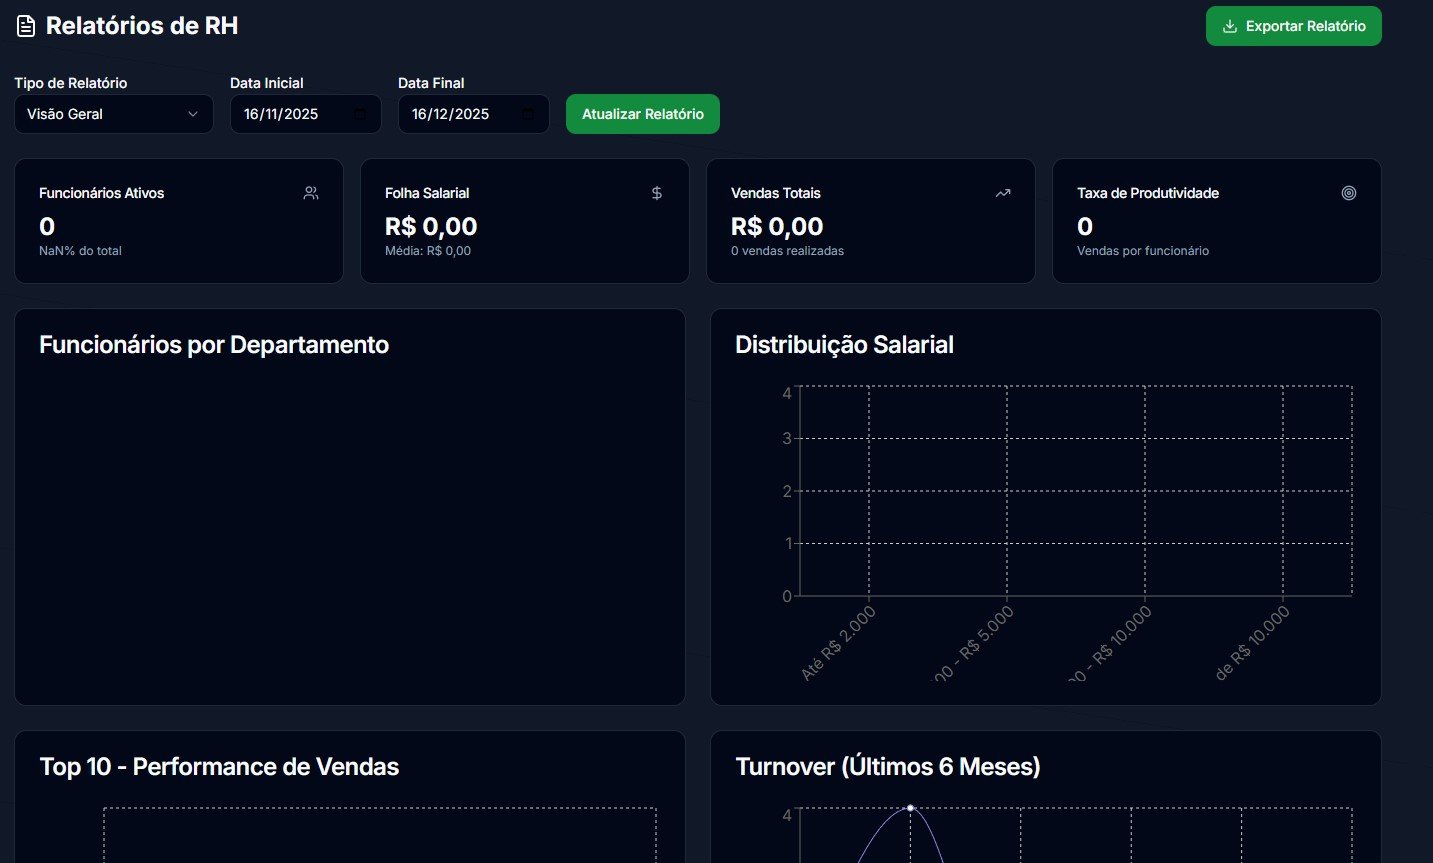This screenshot has height=863, width=1433.
Task: Click the Exportar Relatório button
Action: point(1293,26)
